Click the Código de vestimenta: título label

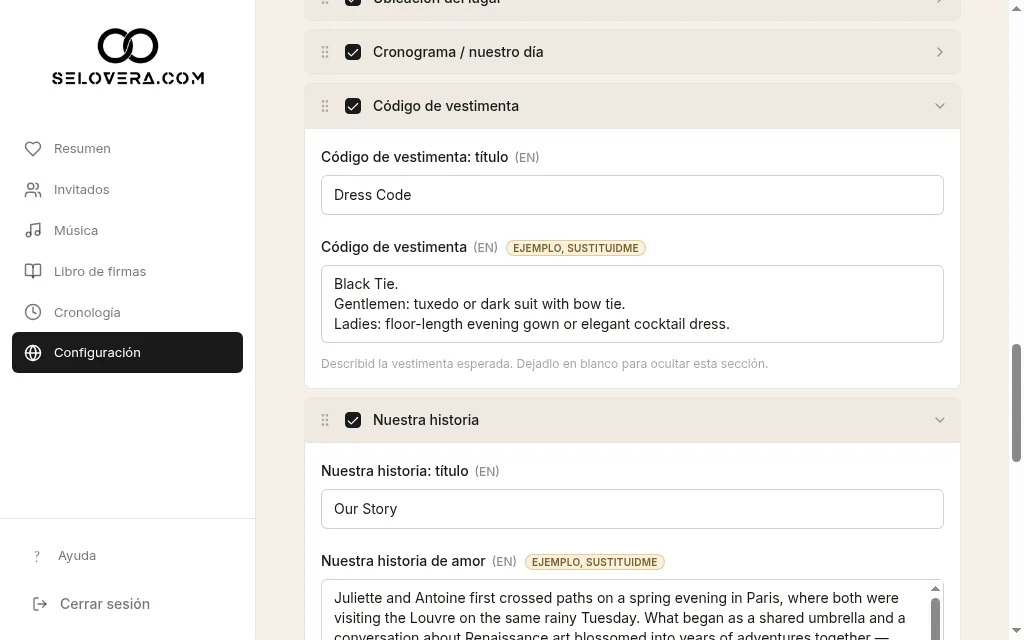tap(415, 157)
